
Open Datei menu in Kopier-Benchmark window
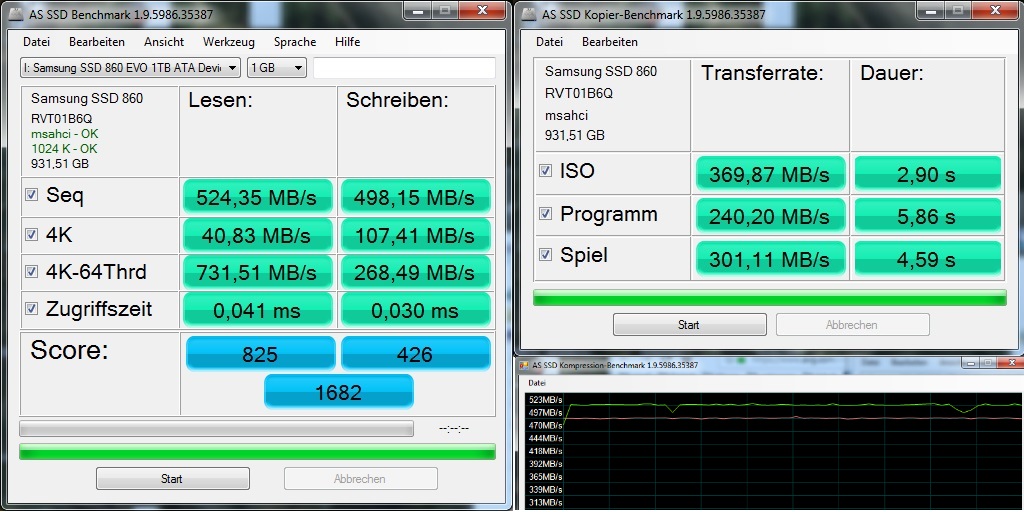pos(549,42)
